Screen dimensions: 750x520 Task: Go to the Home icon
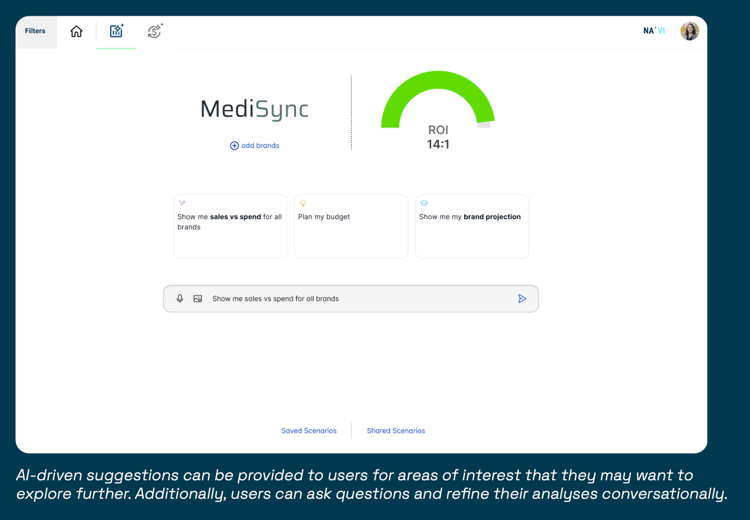coord(76,32)
